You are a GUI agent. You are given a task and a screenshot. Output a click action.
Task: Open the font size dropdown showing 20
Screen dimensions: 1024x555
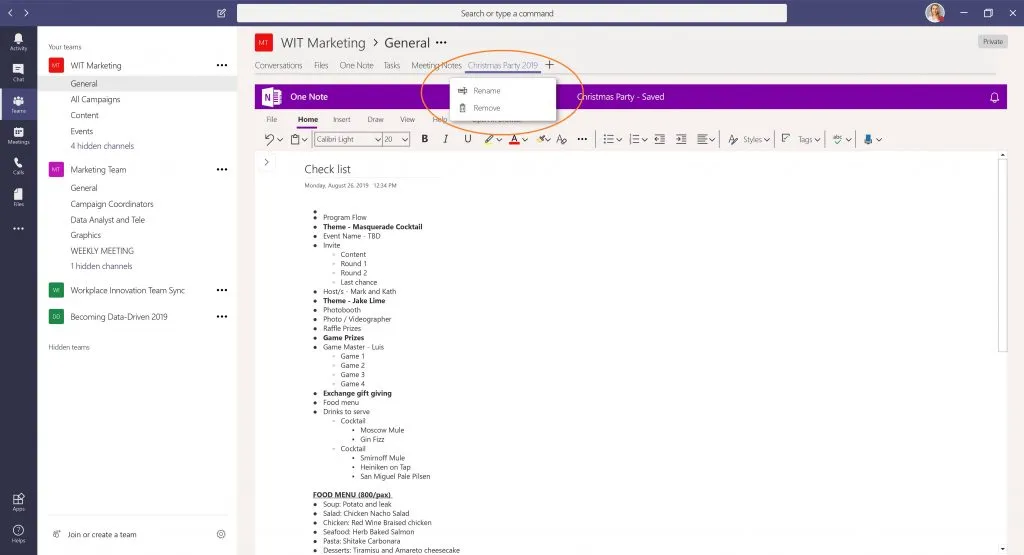click(396, 139)
